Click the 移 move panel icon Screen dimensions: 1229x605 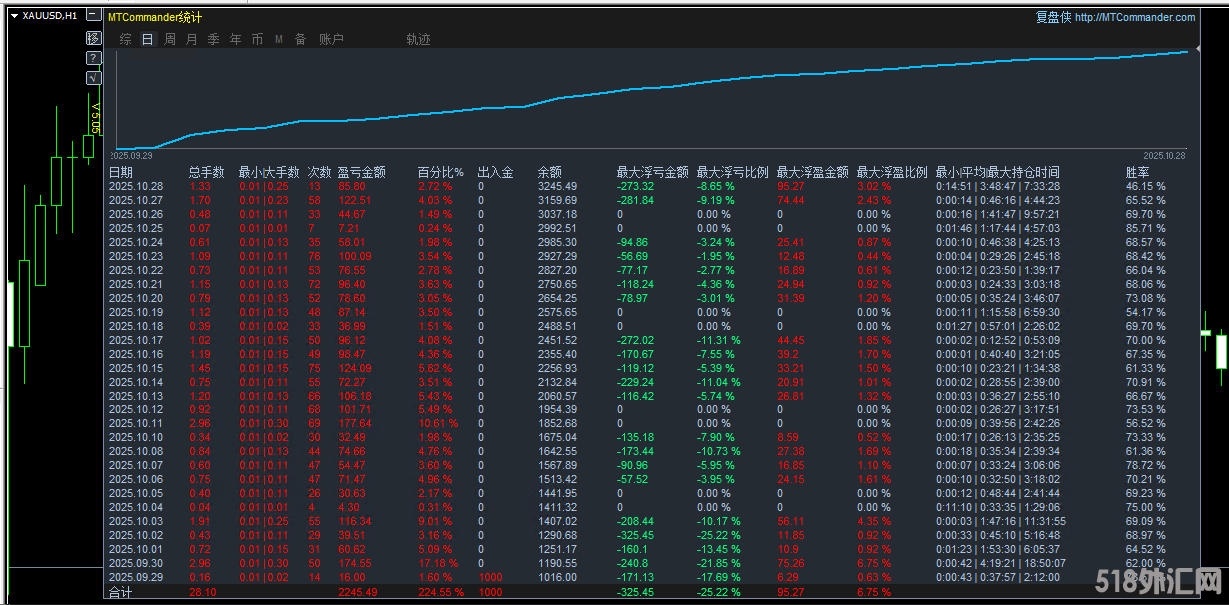93,38
